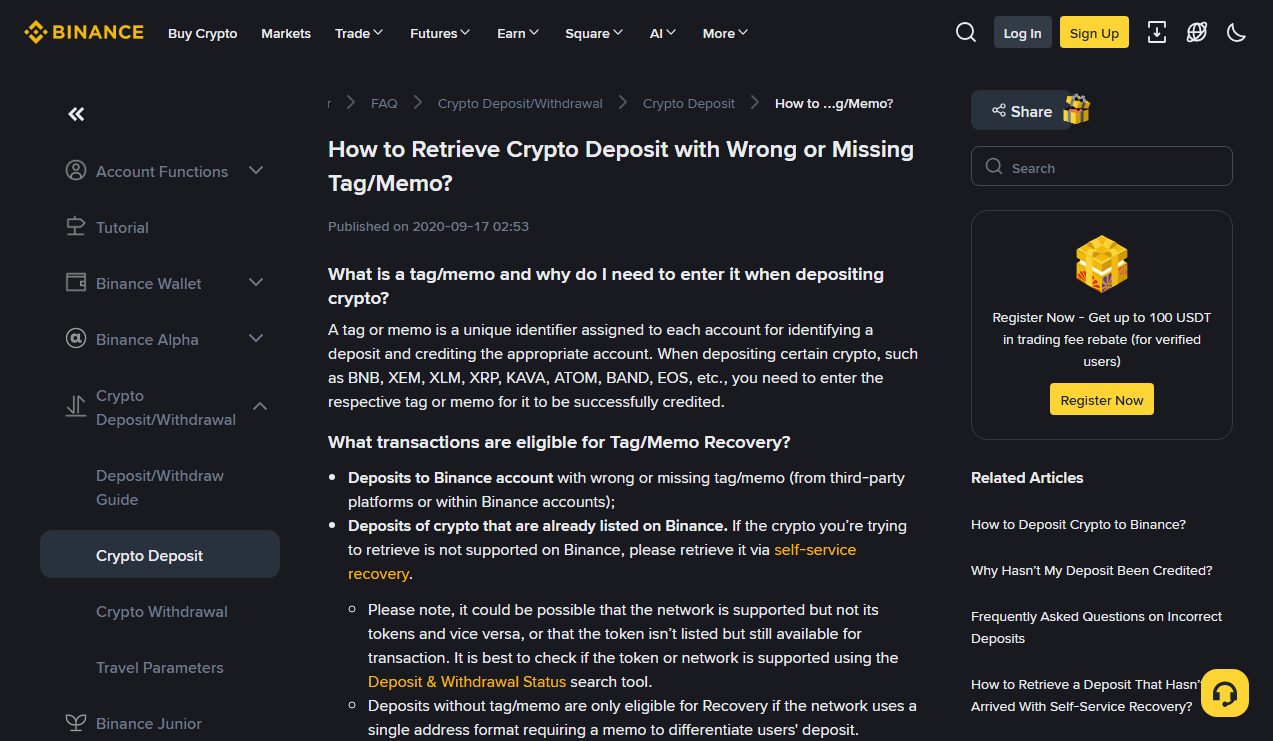Image resolution: width=1273 pixels, height=741 pixels.
Task: Open Travel Parameters in the sidebar
Action: click(160, 667)
